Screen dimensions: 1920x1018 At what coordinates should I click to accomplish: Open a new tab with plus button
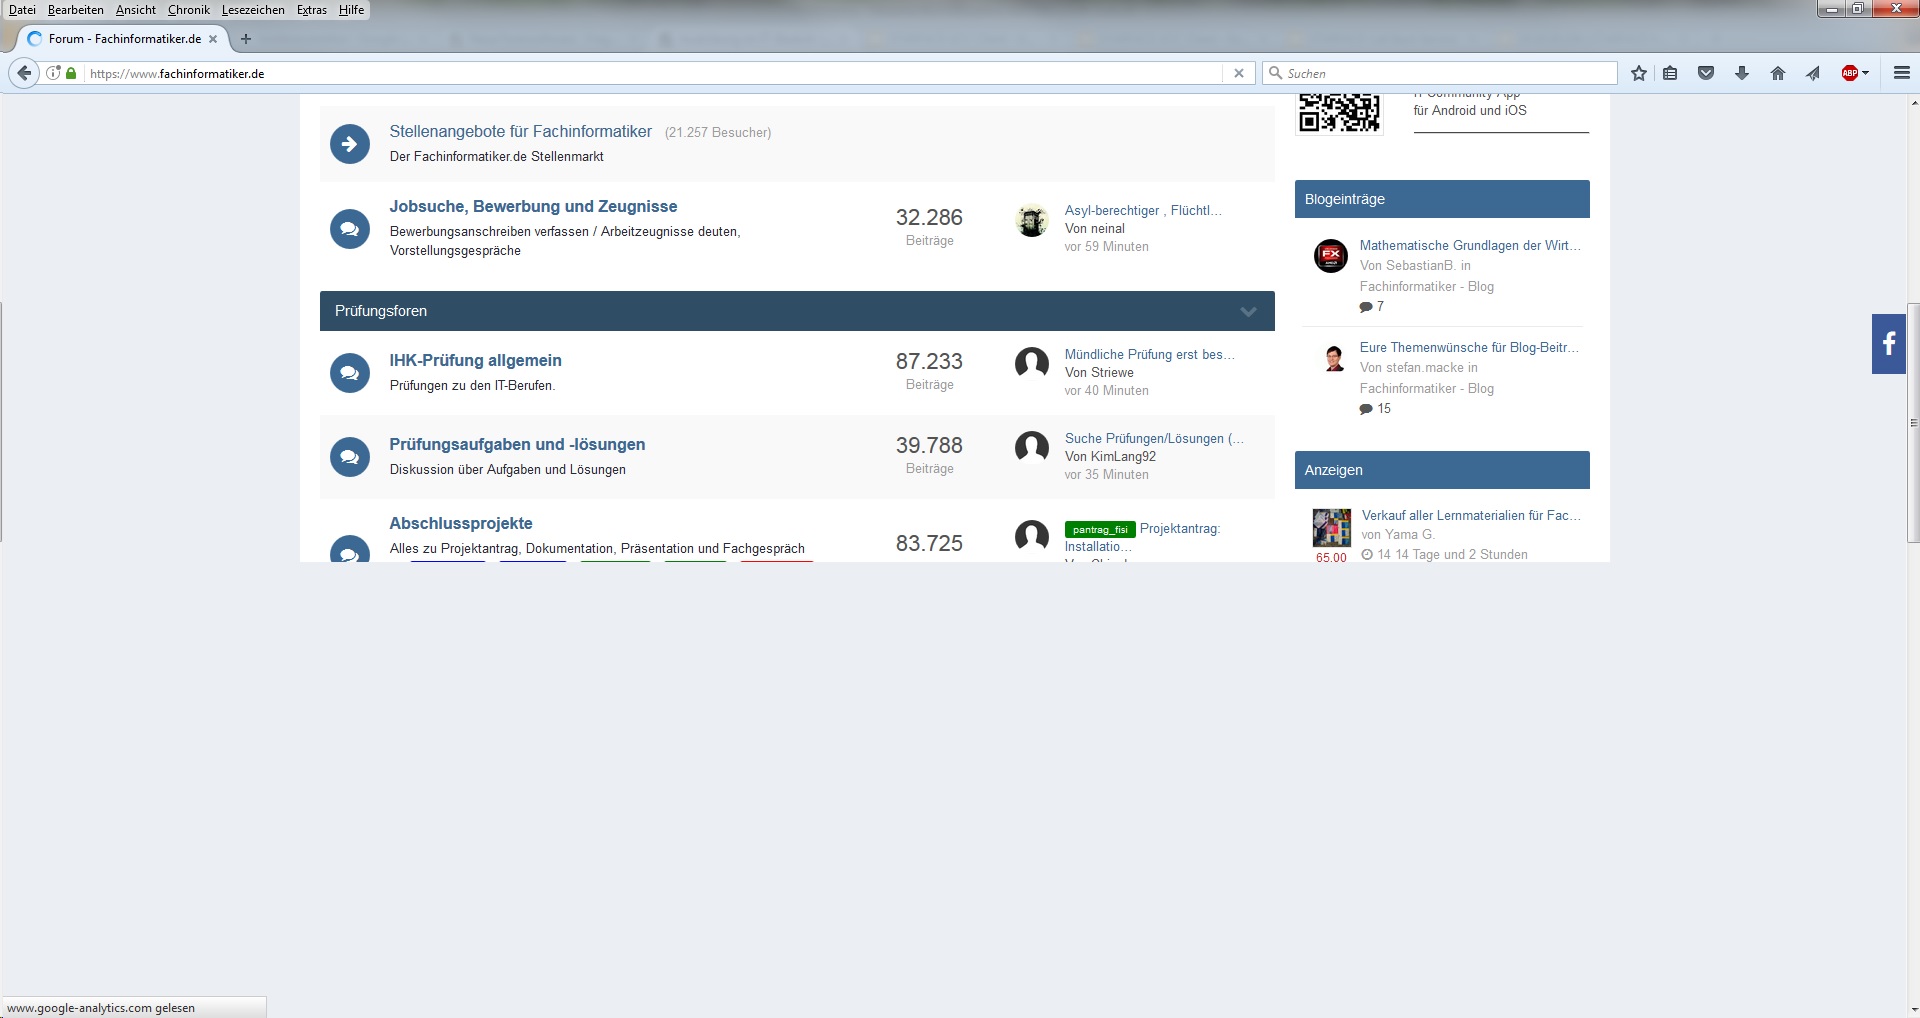coord(246,39)
